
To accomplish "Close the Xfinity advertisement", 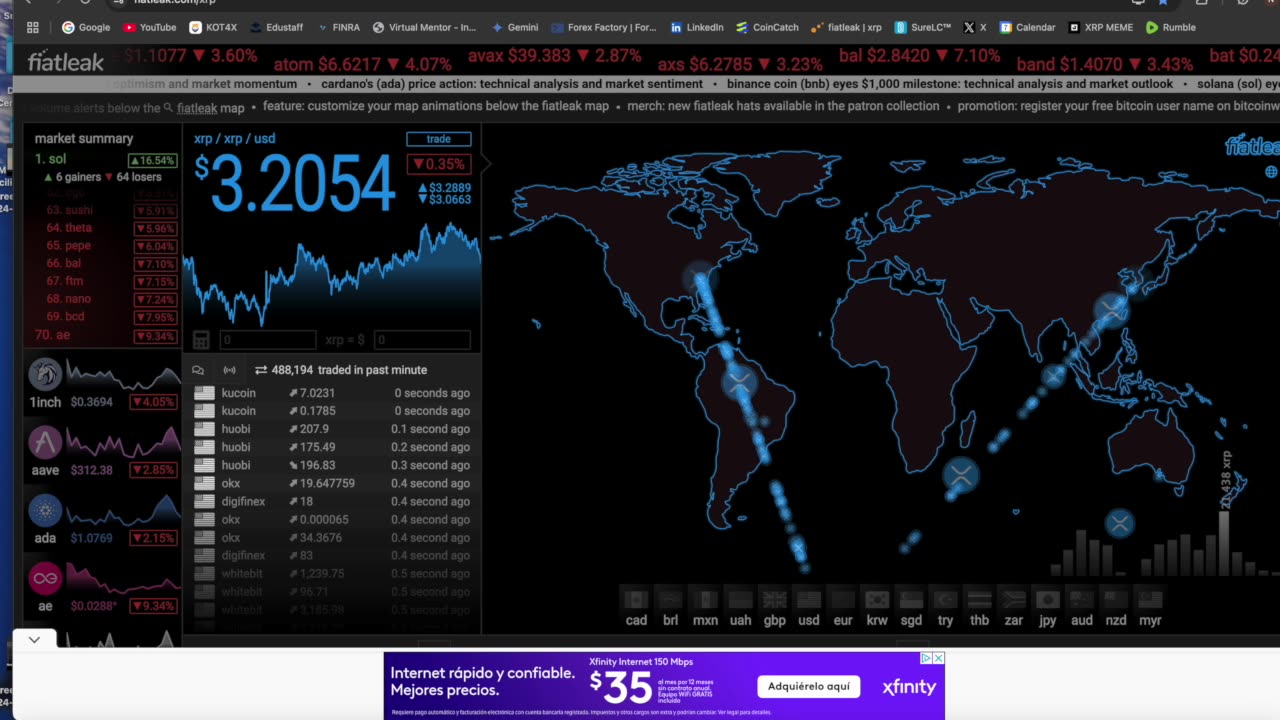I will [x=938, y=658].
